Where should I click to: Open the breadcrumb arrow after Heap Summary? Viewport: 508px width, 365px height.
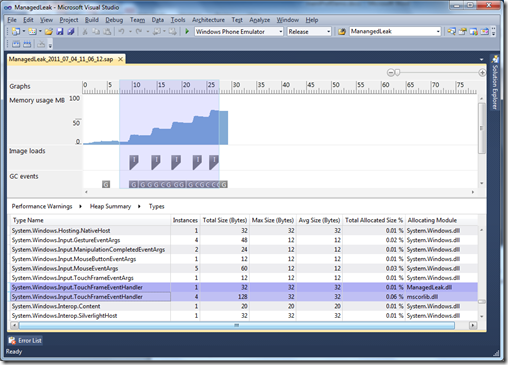pos(139,206)
